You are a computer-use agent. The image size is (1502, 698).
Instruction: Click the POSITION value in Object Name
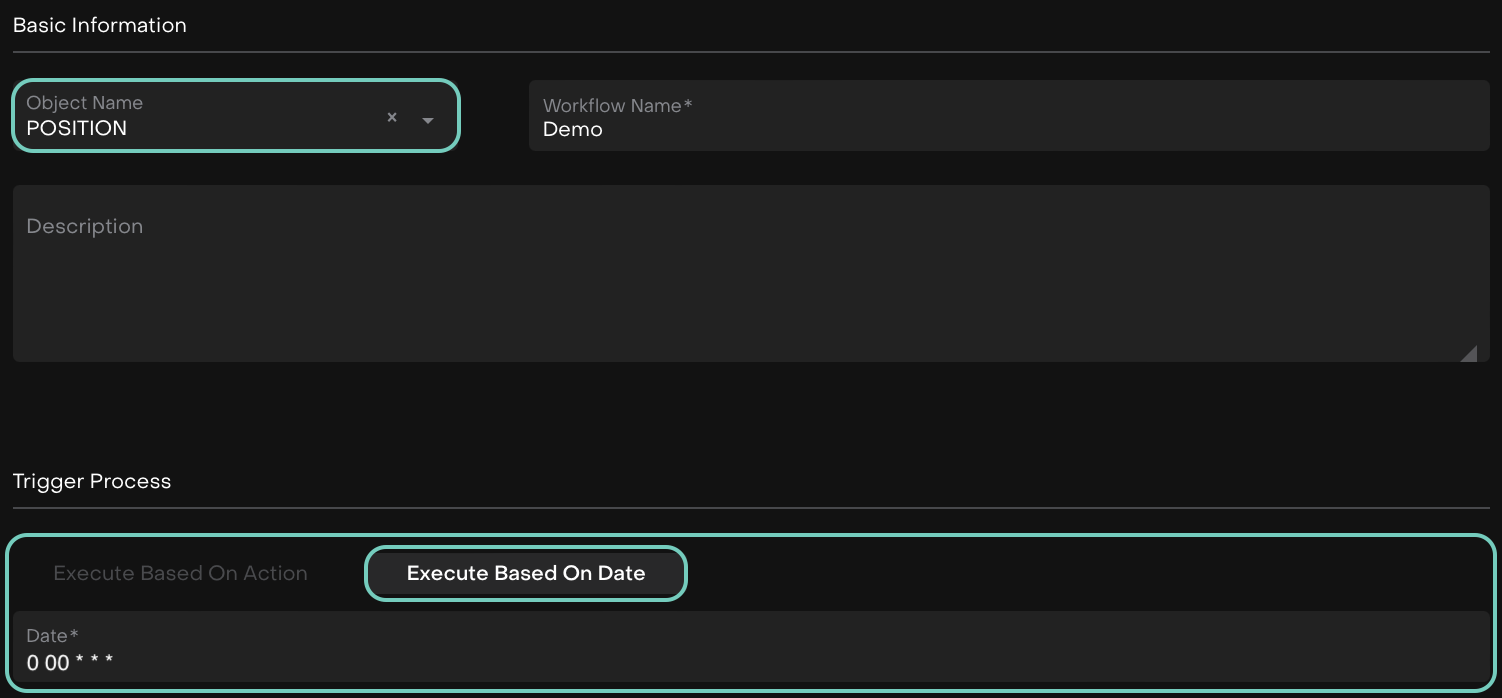pyautogui.click(x=77, y=128)
